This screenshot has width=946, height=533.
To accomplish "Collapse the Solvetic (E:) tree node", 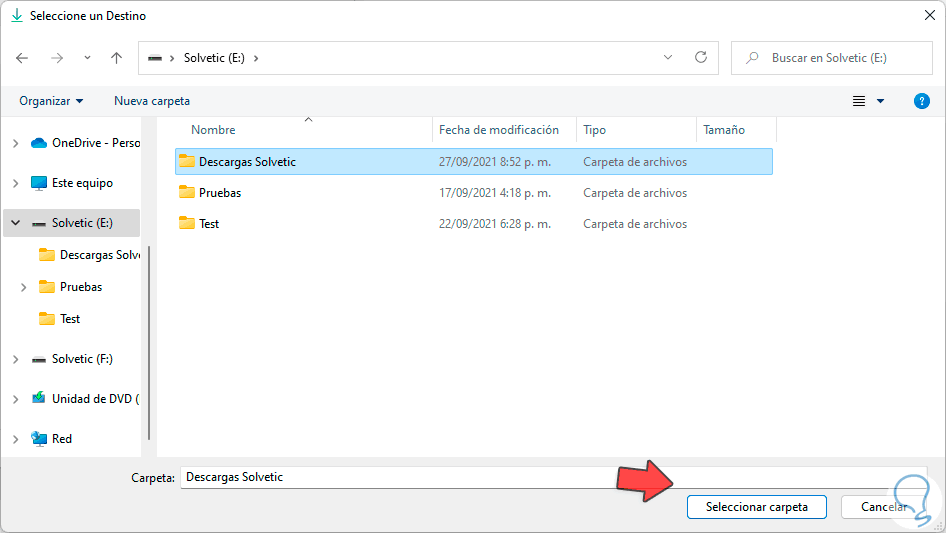I will (x=15, y=223).
